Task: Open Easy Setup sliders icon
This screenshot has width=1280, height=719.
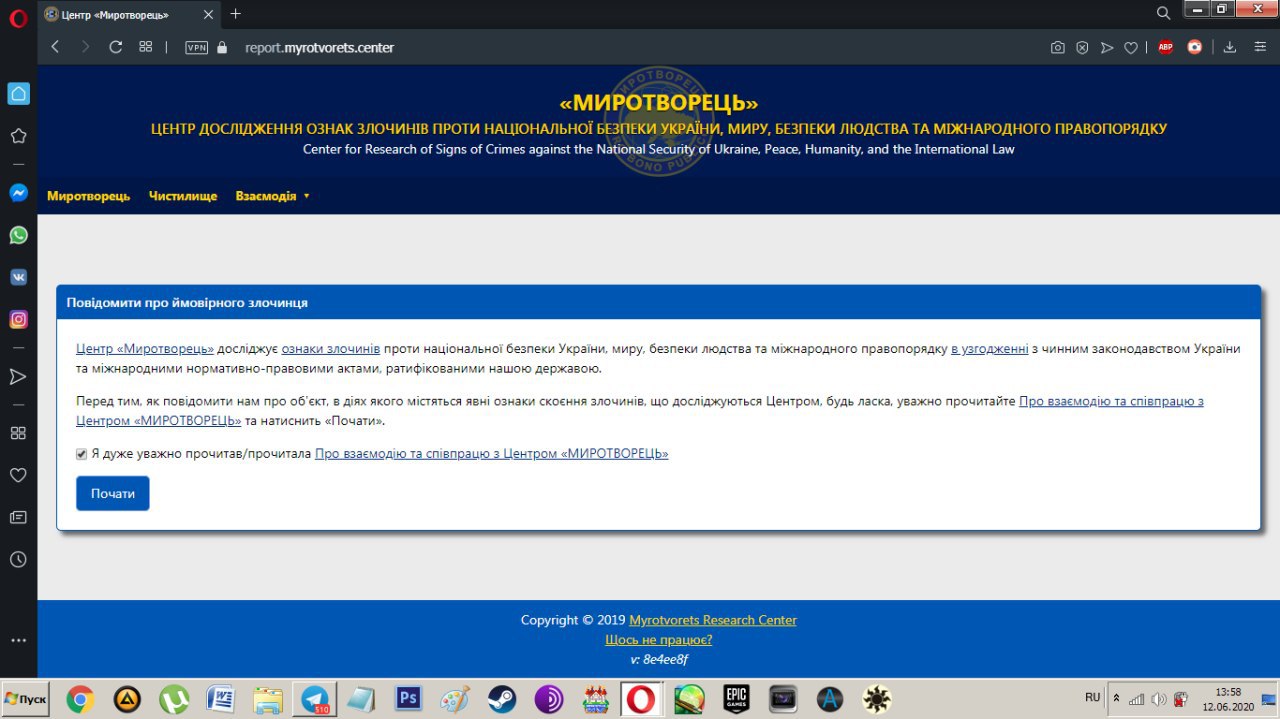Action: tap(1259, 47)
